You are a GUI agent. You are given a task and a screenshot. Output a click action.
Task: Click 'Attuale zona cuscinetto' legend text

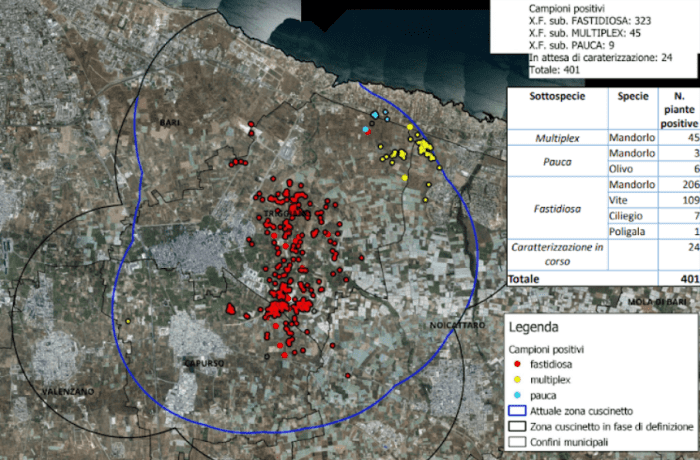tap(581, 411)
